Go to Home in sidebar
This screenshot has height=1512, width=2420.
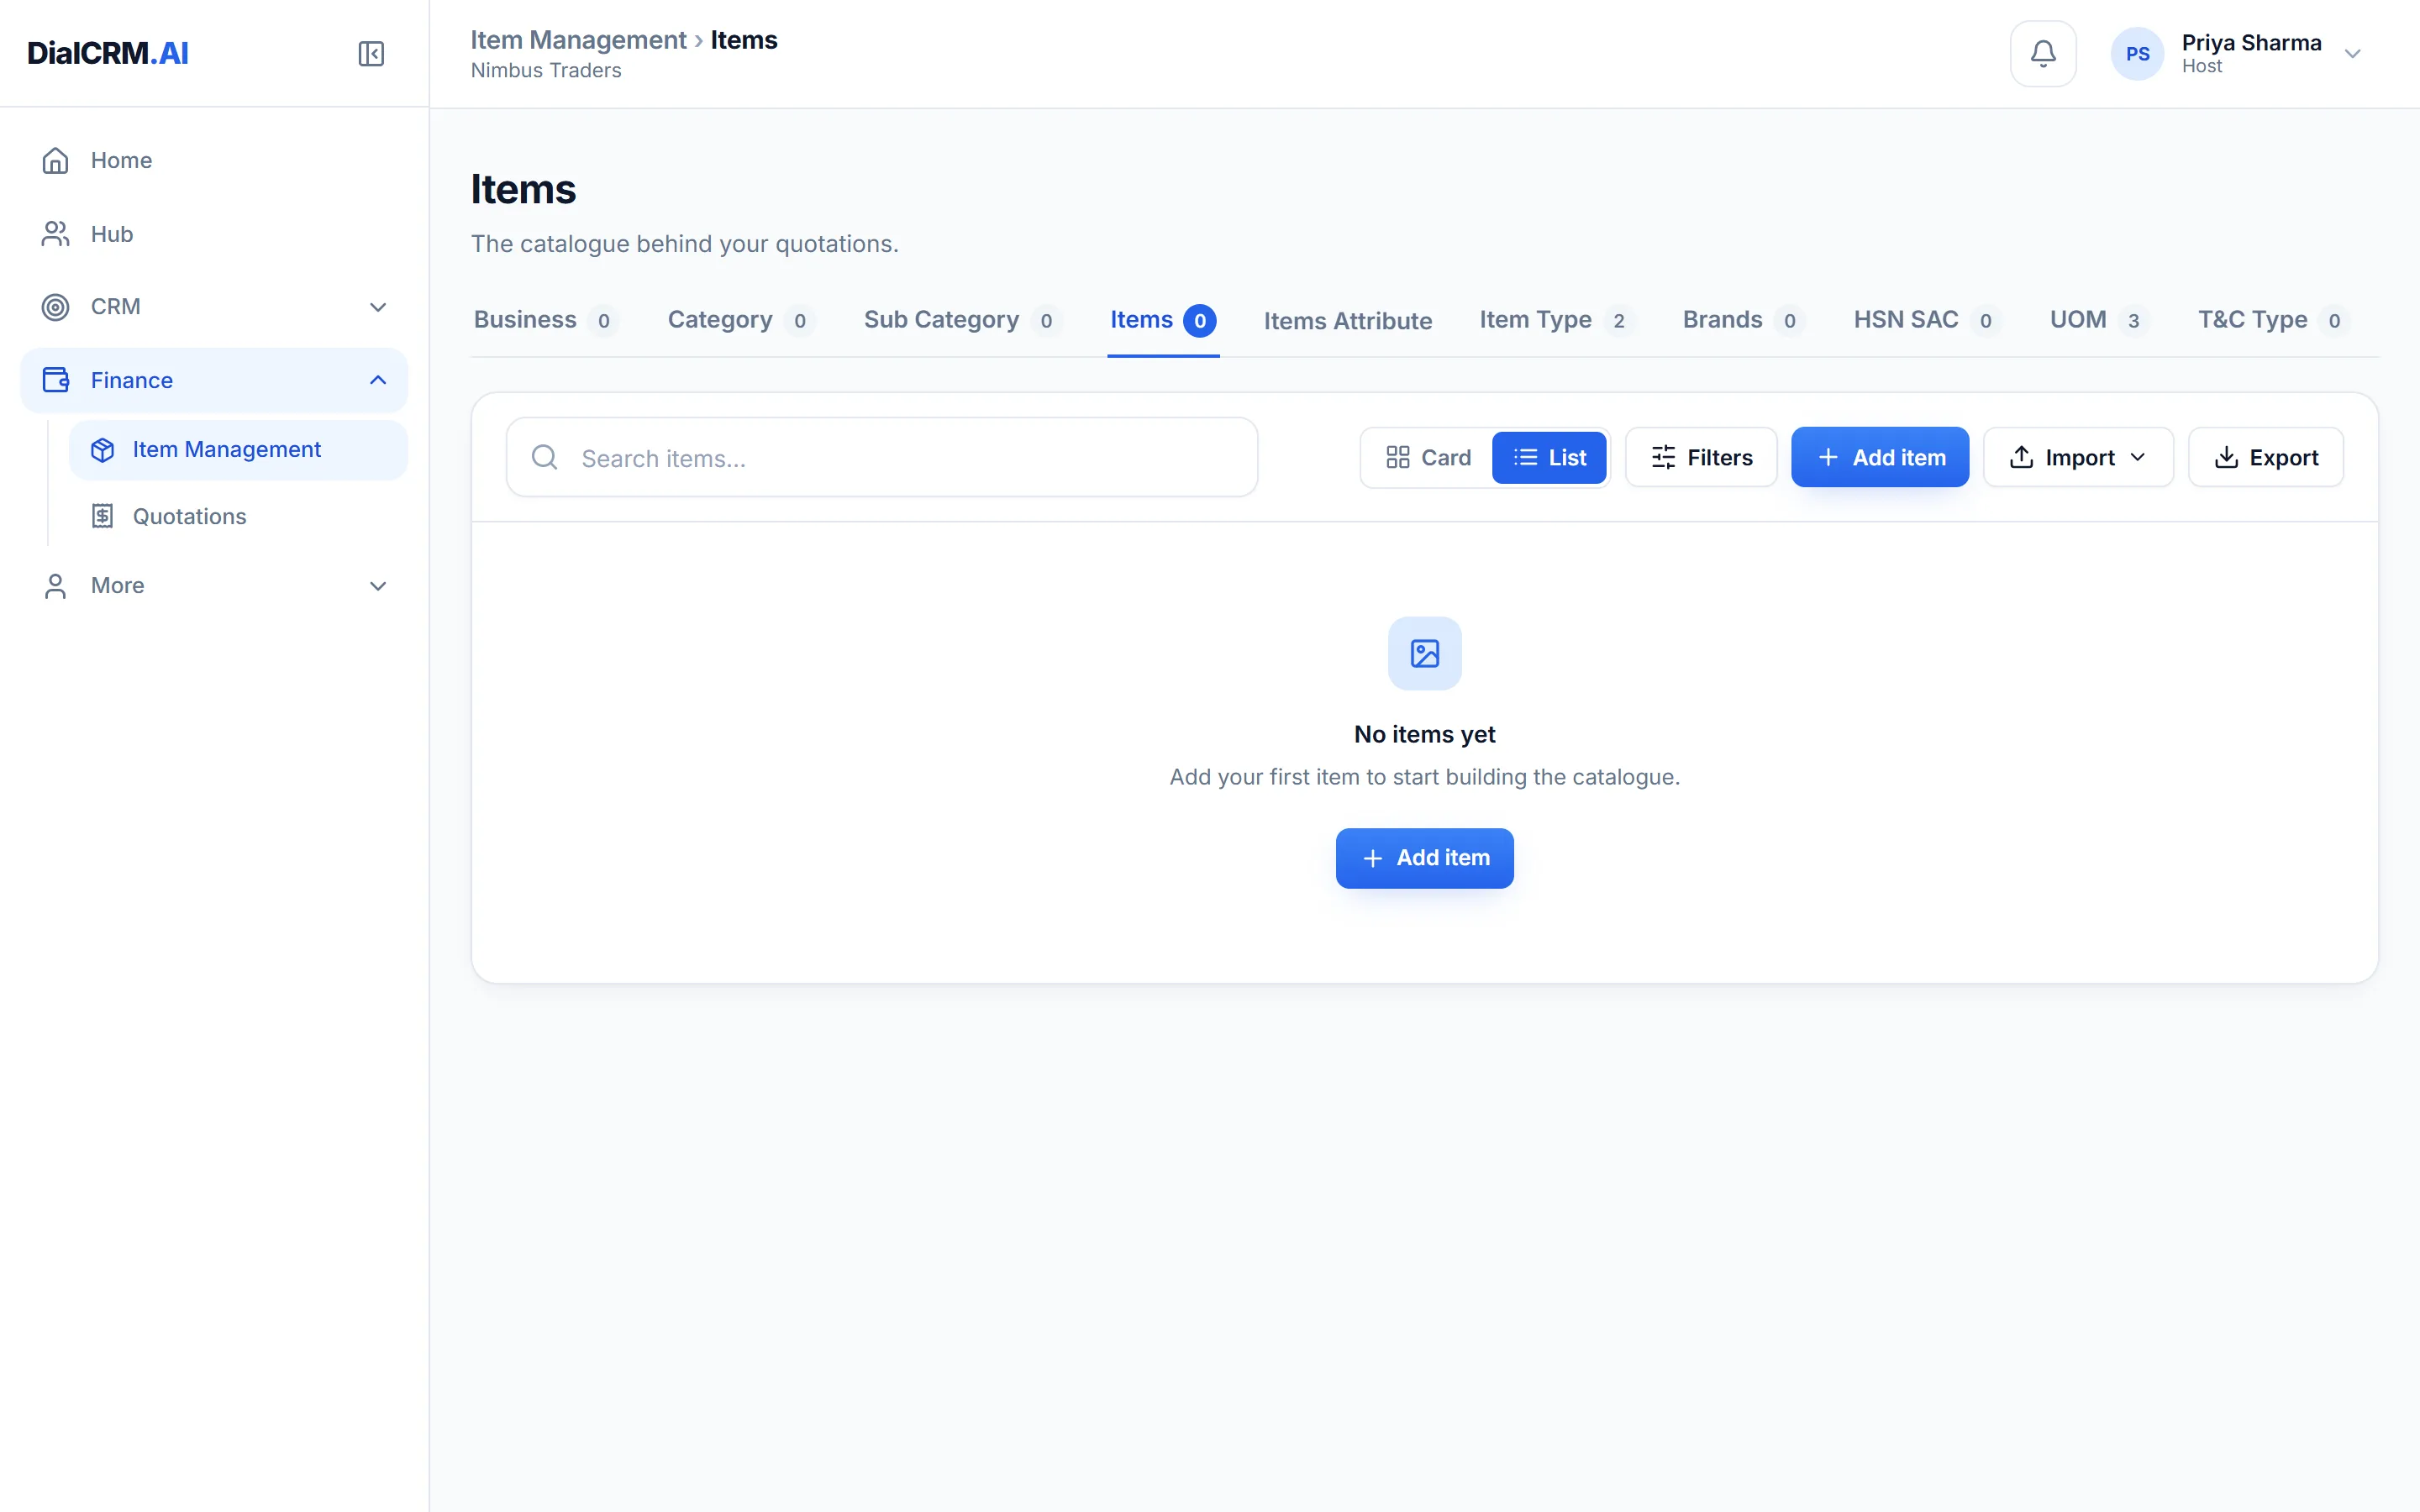coord(213,160)
